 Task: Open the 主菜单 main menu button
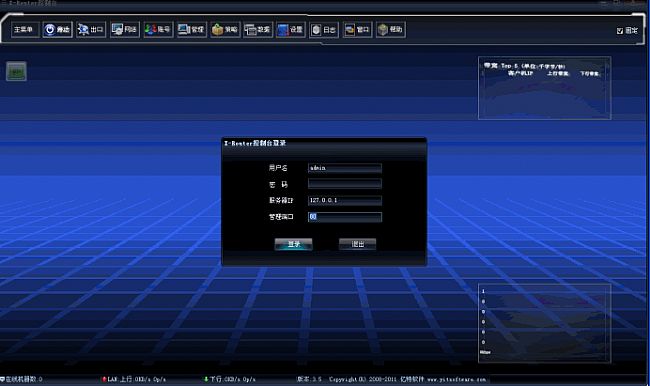25,29
